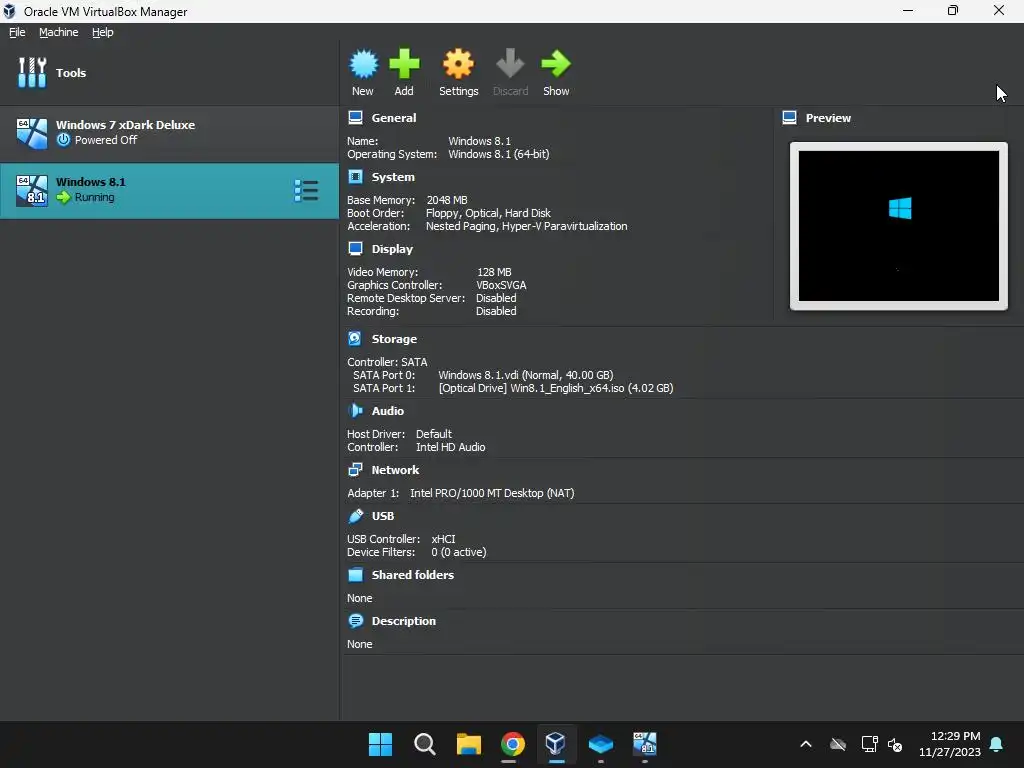The image size is (1024, 768).
Task: Select the Windows 8.1 running machine
Action: (169, 190)
